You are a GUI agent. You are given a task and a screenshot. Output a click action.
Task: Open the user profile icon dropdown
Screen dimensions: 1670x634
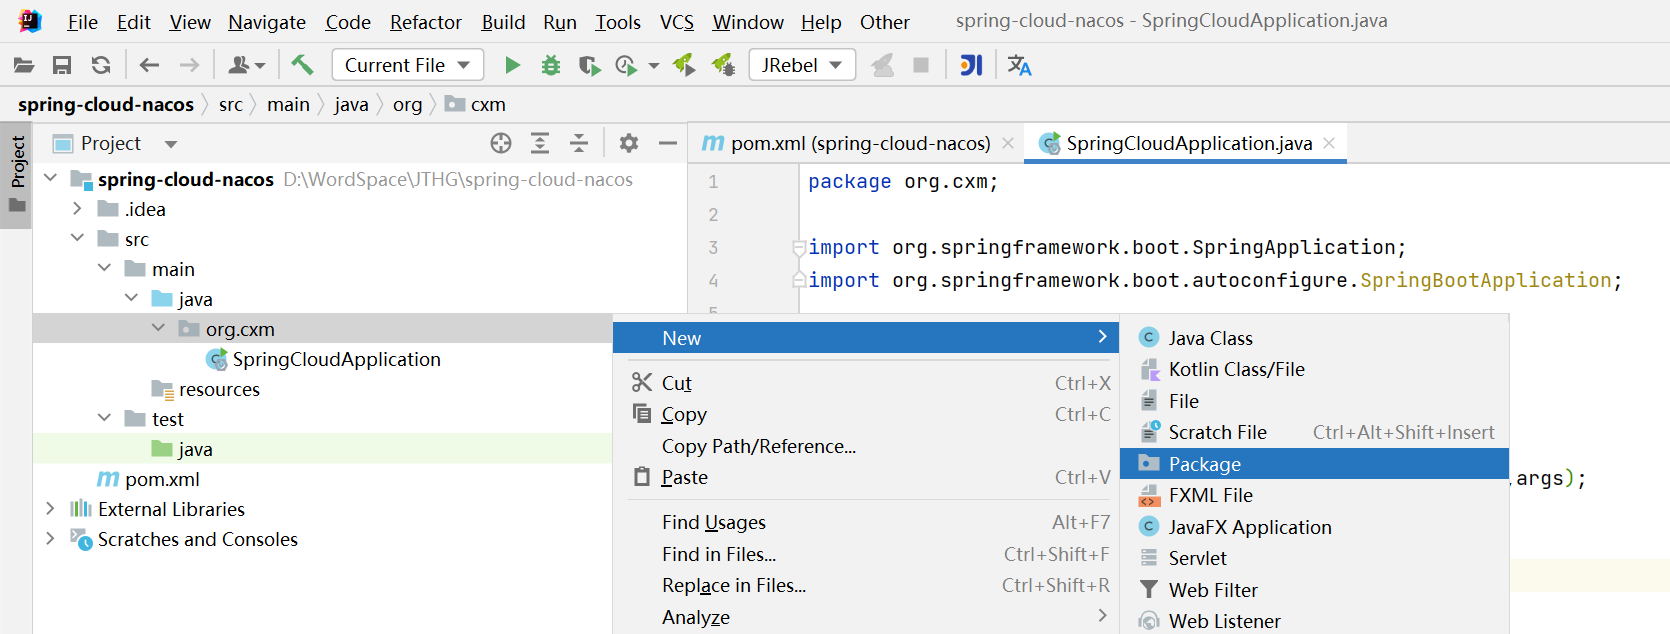(x=246, y=65)
